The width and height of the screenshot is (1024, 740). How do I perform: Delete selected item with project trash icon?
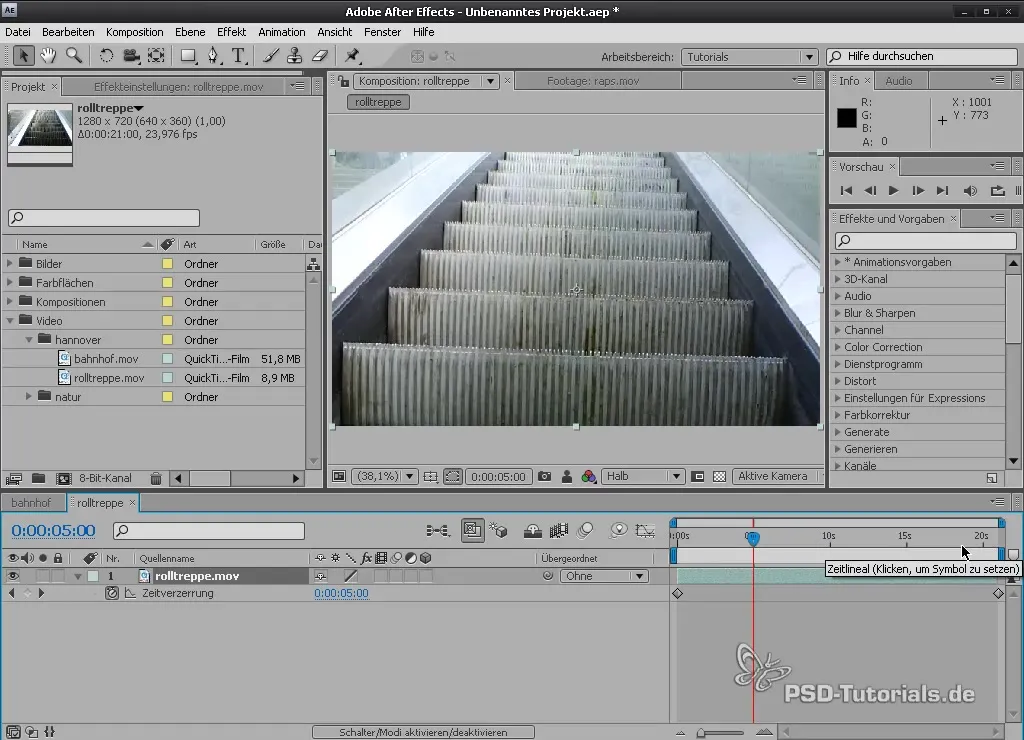[155, 479]
